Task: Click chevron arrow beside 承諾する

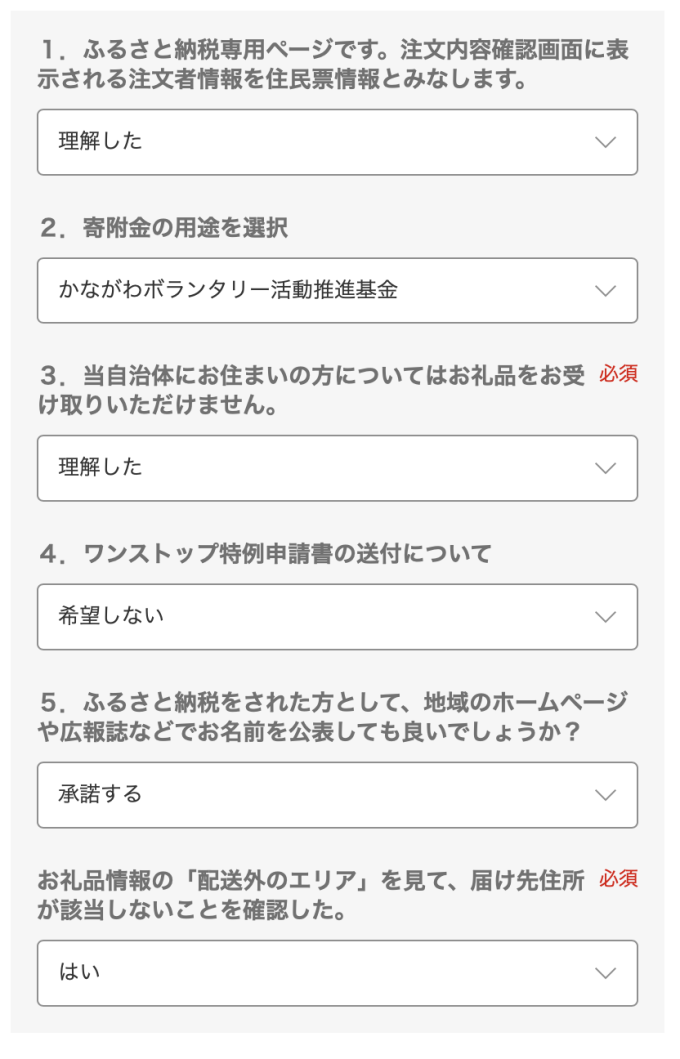Action: tap(605, 795)
